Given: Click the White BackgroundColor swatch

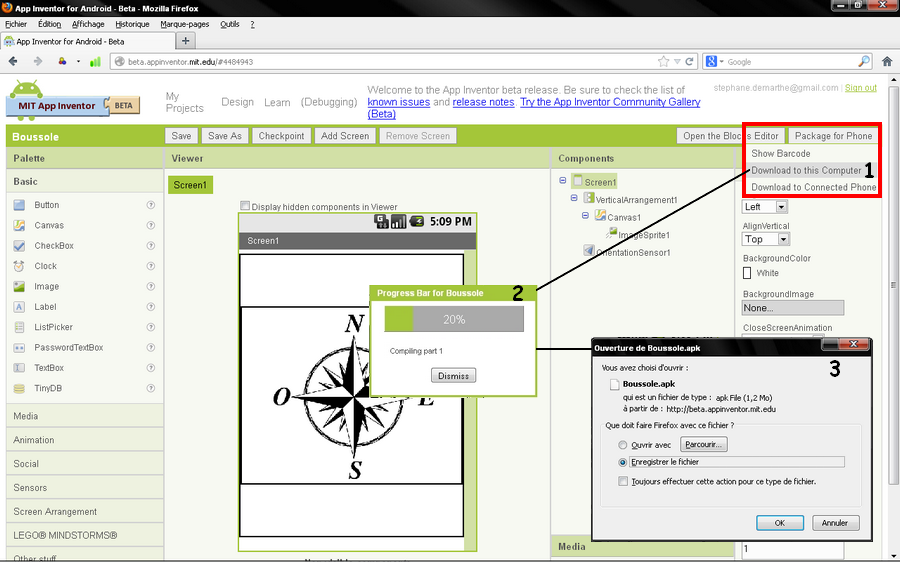Looking at the screenshot, I should click(747, 273).
